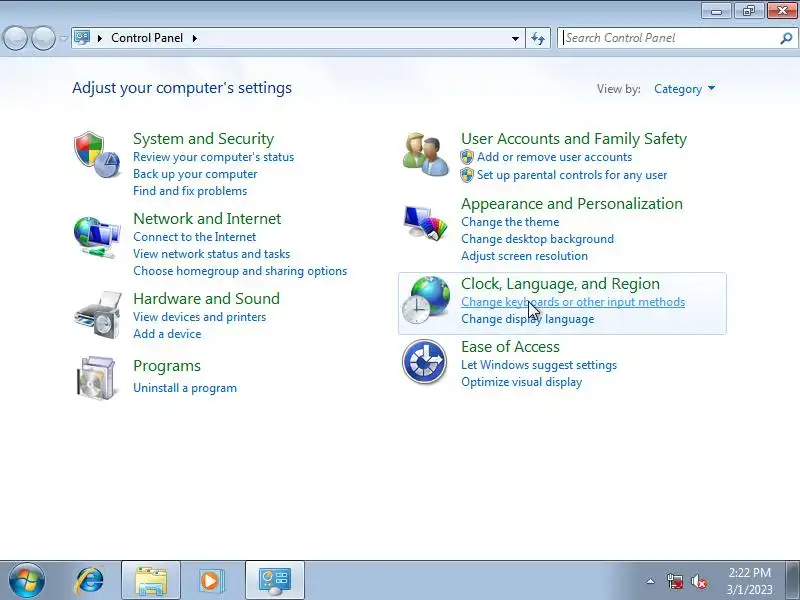Screen dimensions: 800x600
Task: Open the Windows Start menu
Action: (x=27, y=580)
